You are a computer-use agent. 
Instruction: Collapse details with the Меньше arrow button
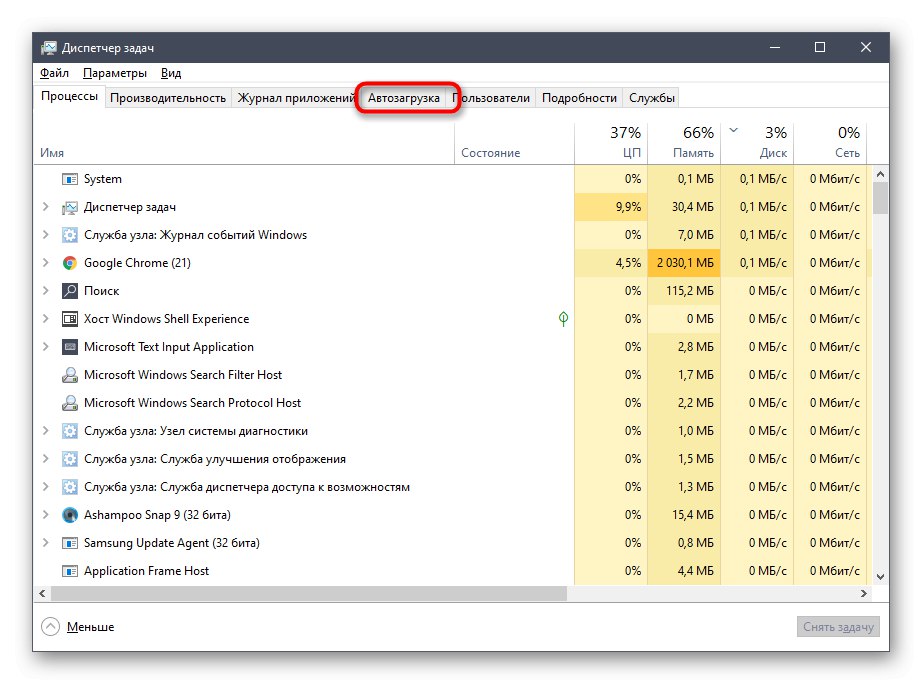click(x=51, y=627)
